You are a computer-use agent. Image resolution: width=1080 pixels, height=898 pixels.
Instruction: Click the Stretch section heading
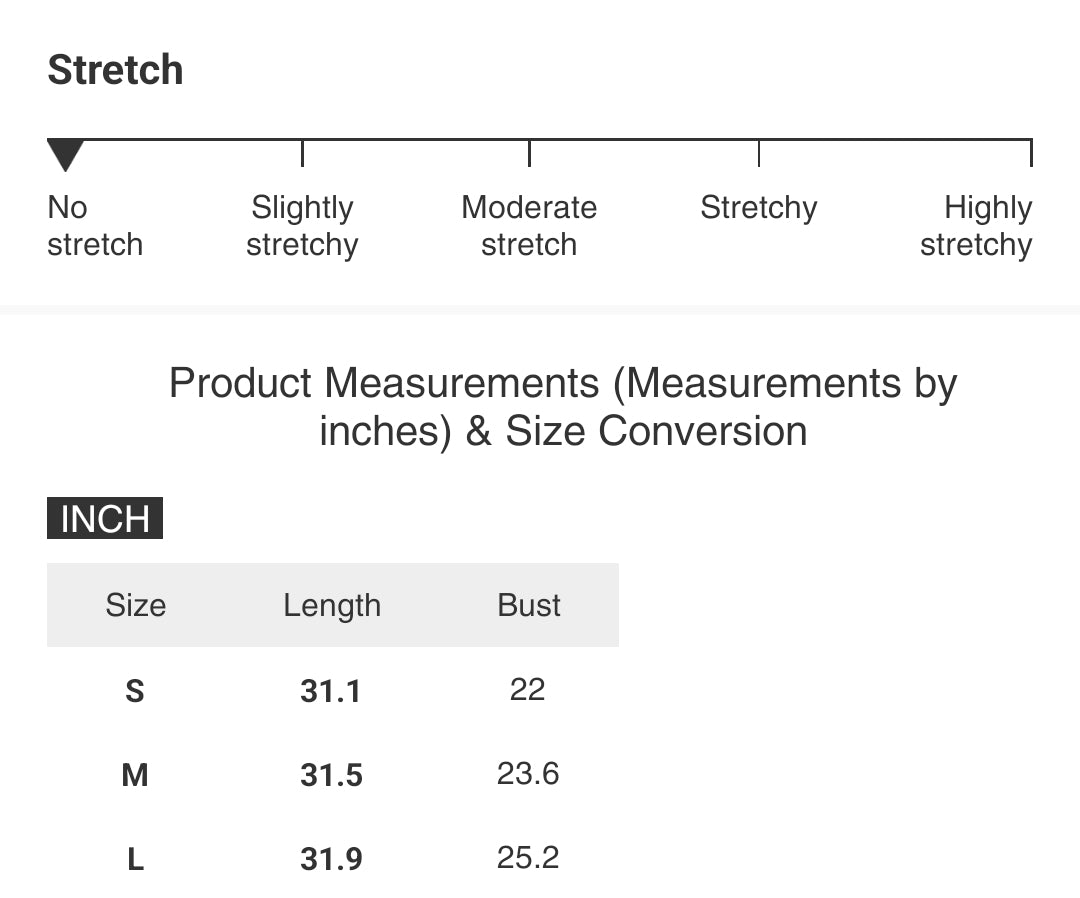pos(115,70)
